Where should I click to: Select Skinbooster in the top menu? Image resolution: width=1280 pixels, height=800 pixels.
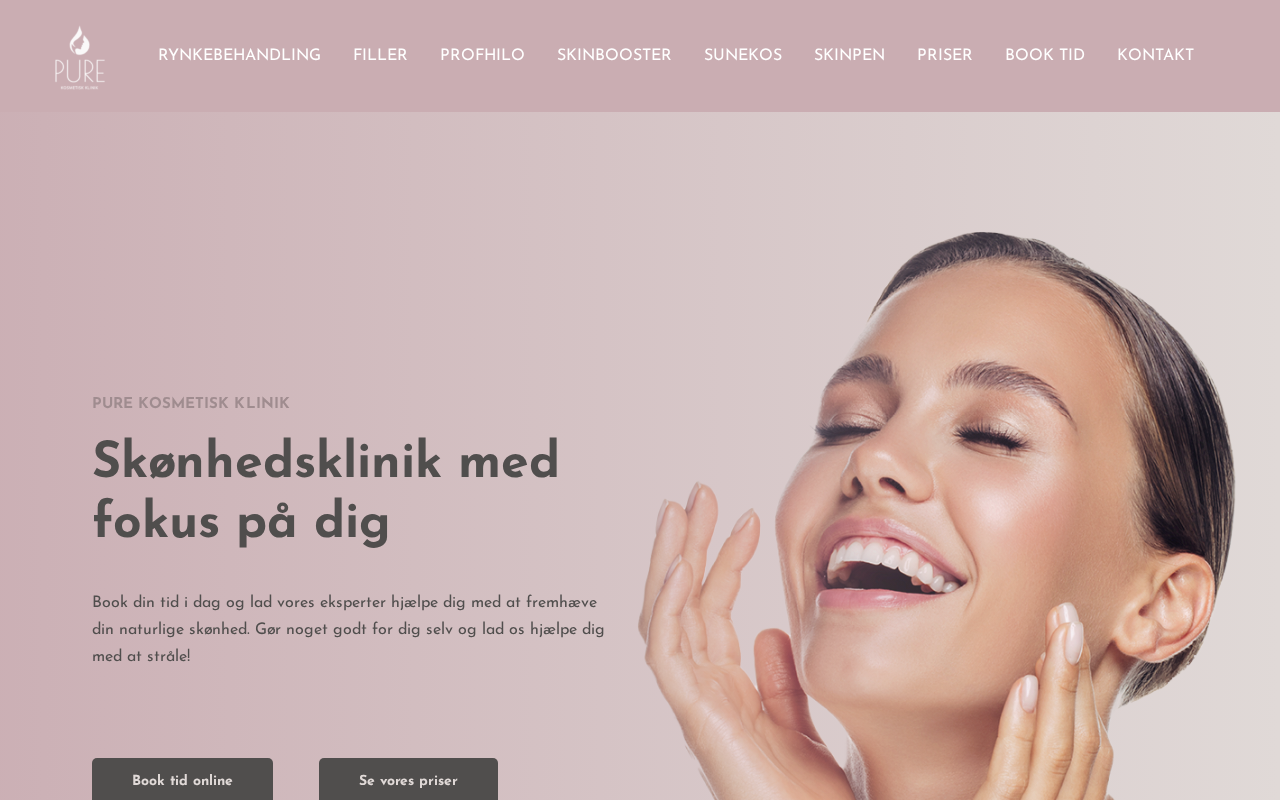point(614,56)
